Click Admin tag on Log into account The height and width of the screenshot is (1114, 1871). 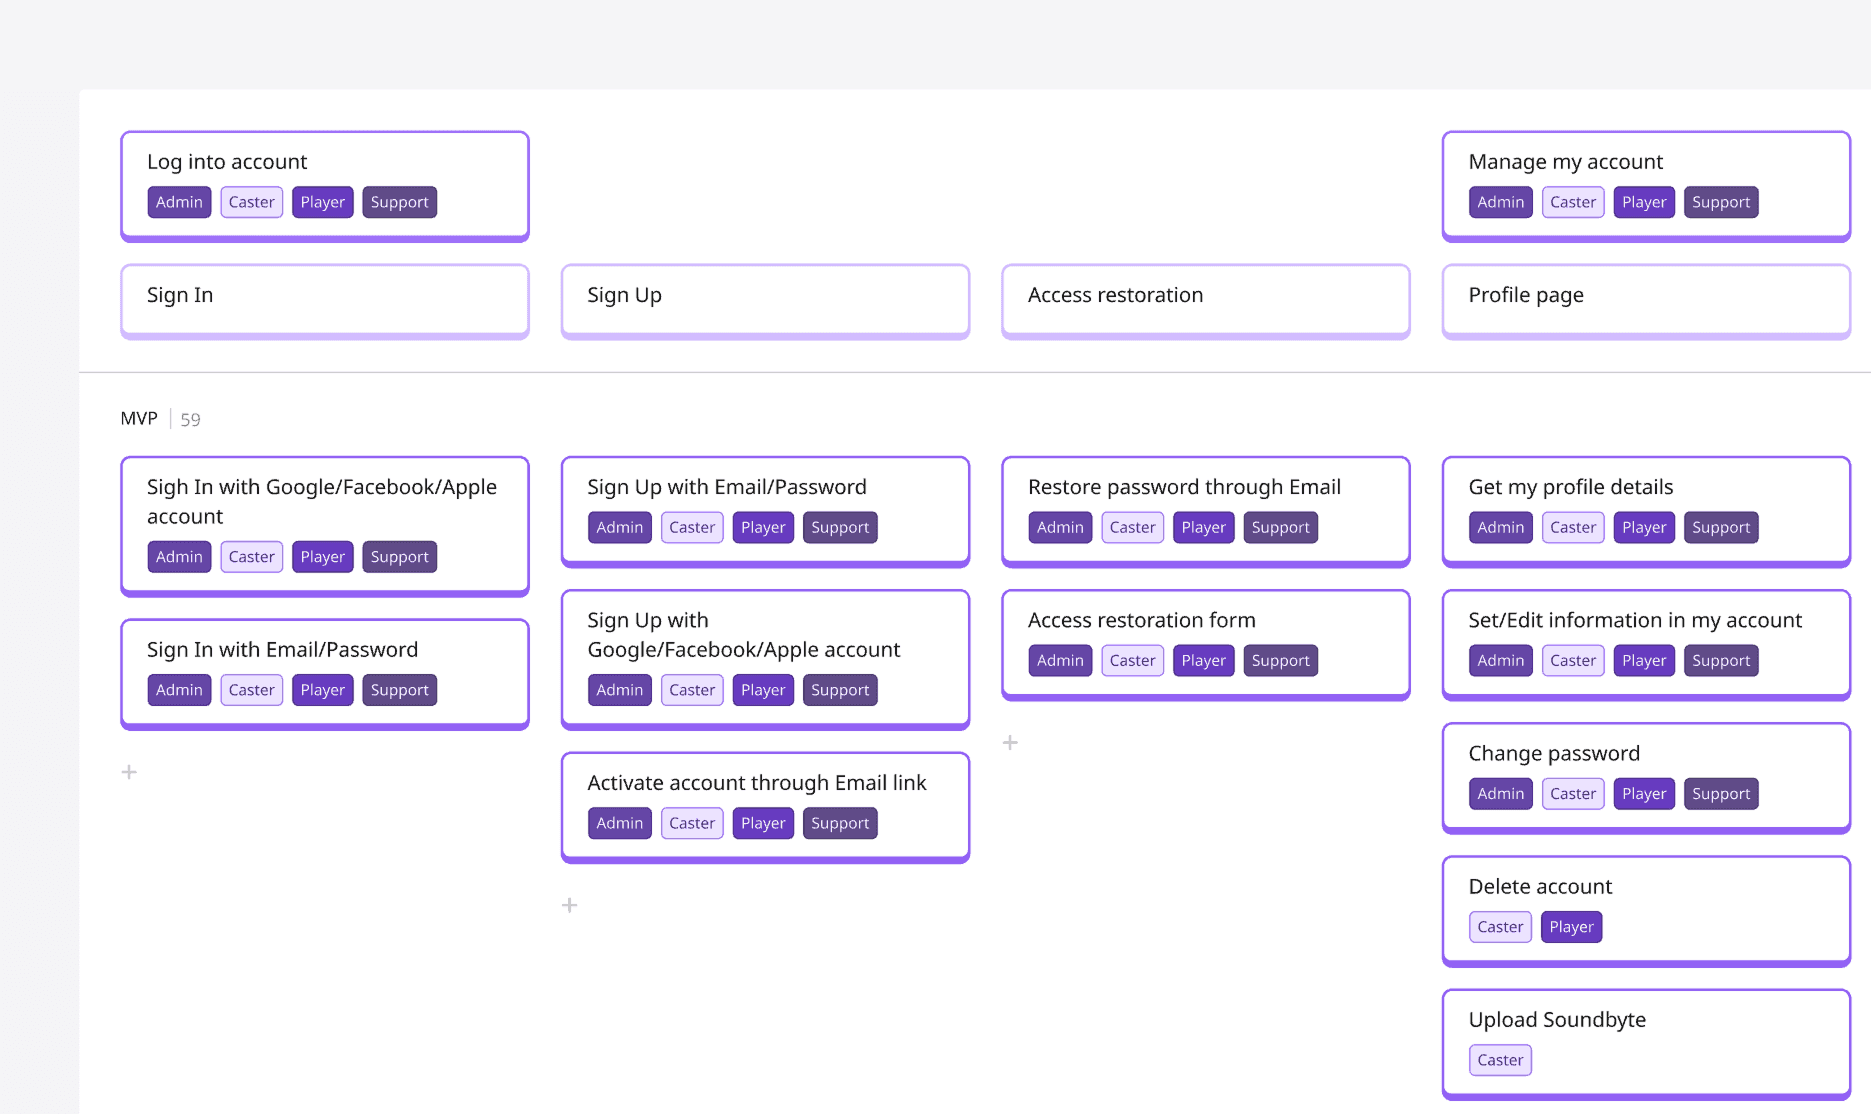click(179, 202)
